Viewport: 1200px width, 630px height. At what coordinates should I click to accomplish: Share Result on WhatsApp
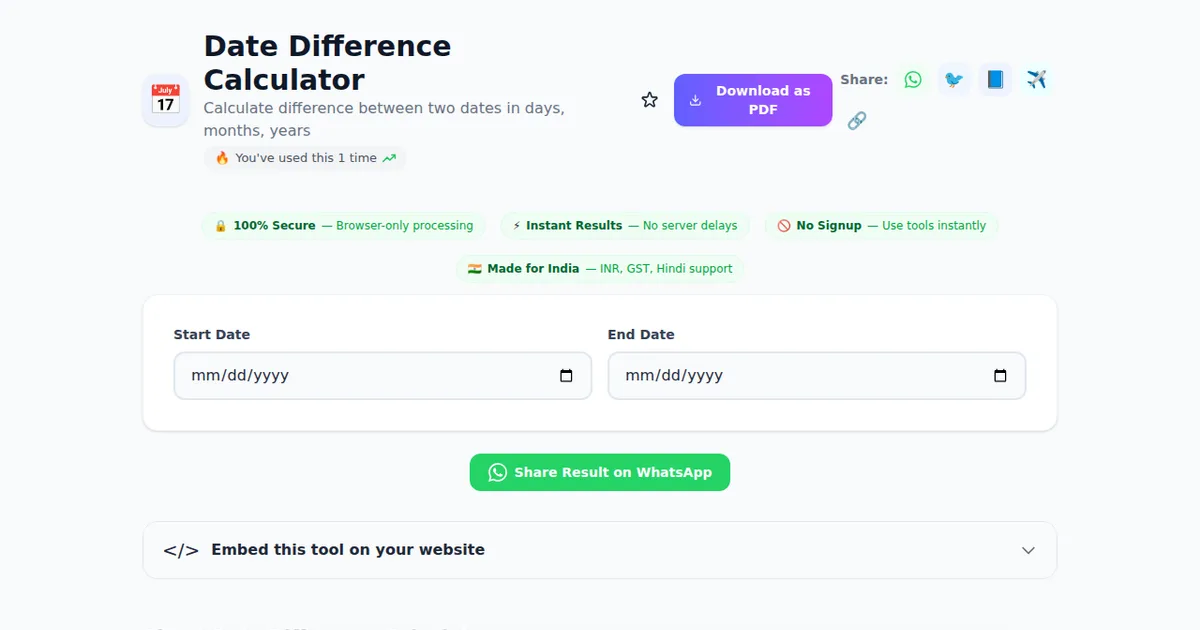click(599, 472)
